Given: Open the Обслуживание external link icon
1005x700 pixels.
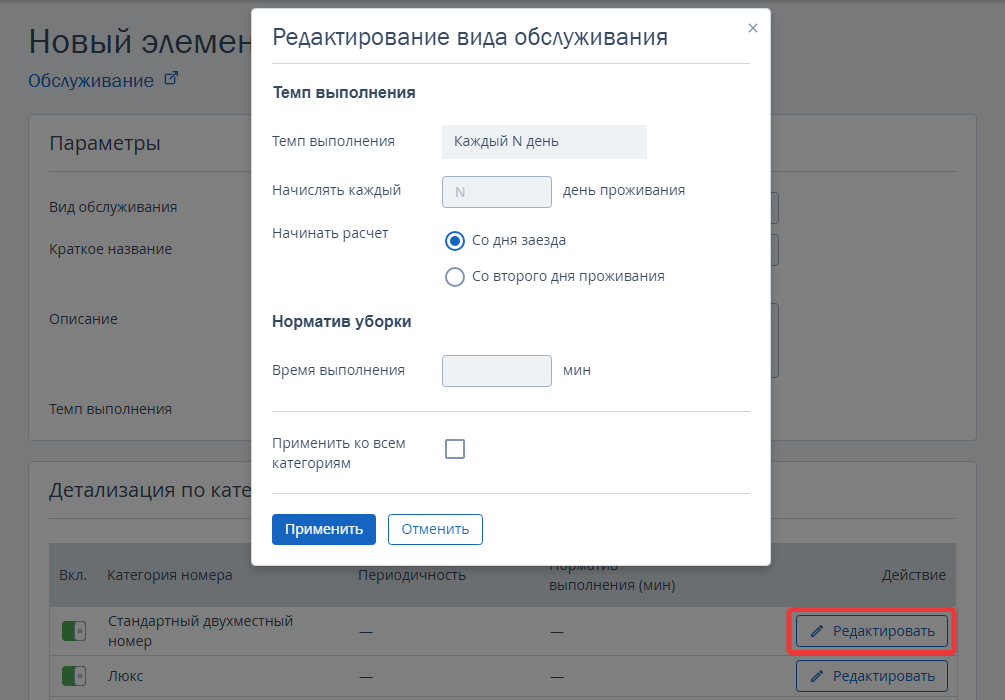Looking at the screenshot, I should pos(171,79).
